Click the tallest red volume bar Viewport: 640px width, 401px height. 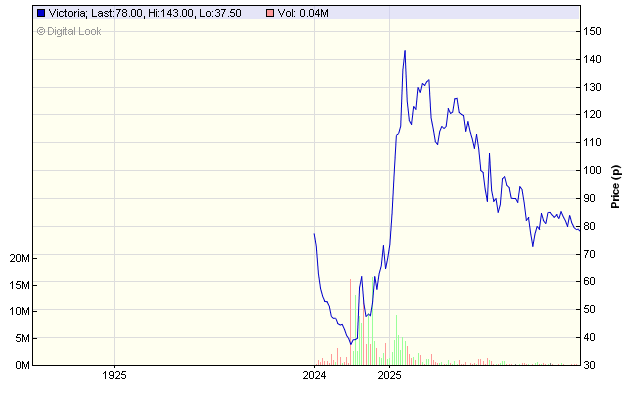(350, 322)
